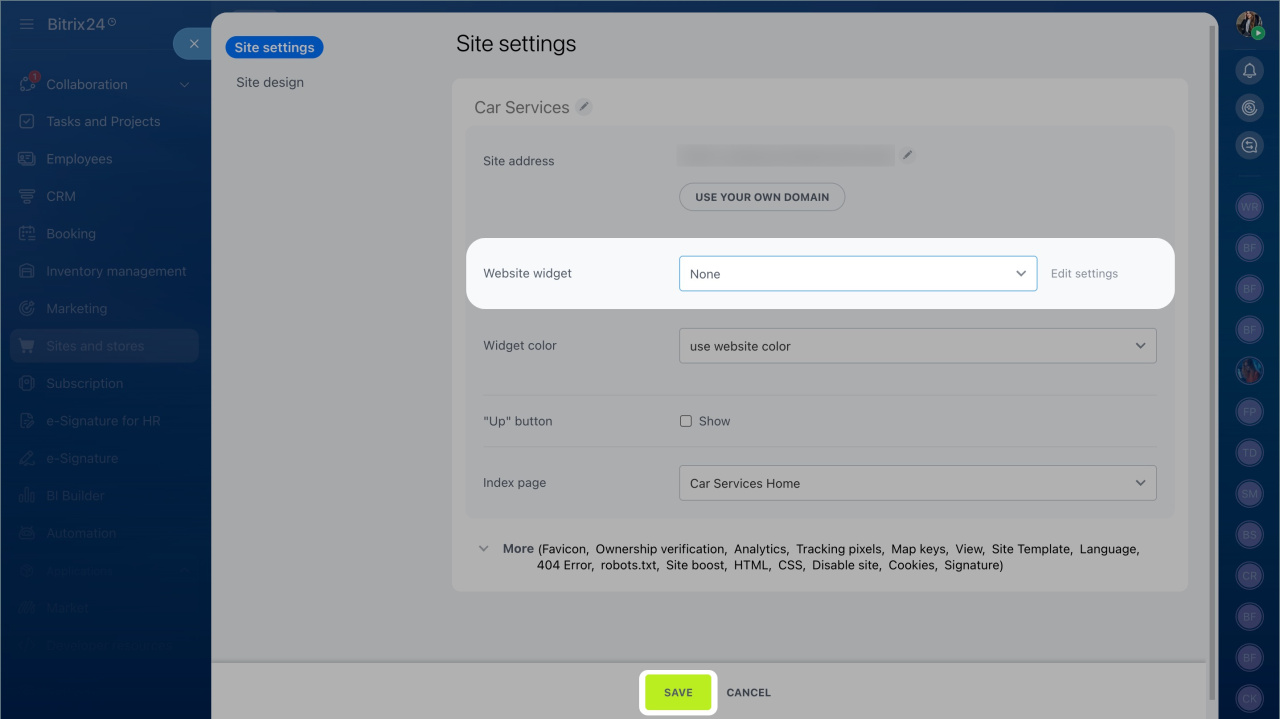The image size is (1280, 719).
Task: Open the Website widget dropdown
Action: pos(857,274)
